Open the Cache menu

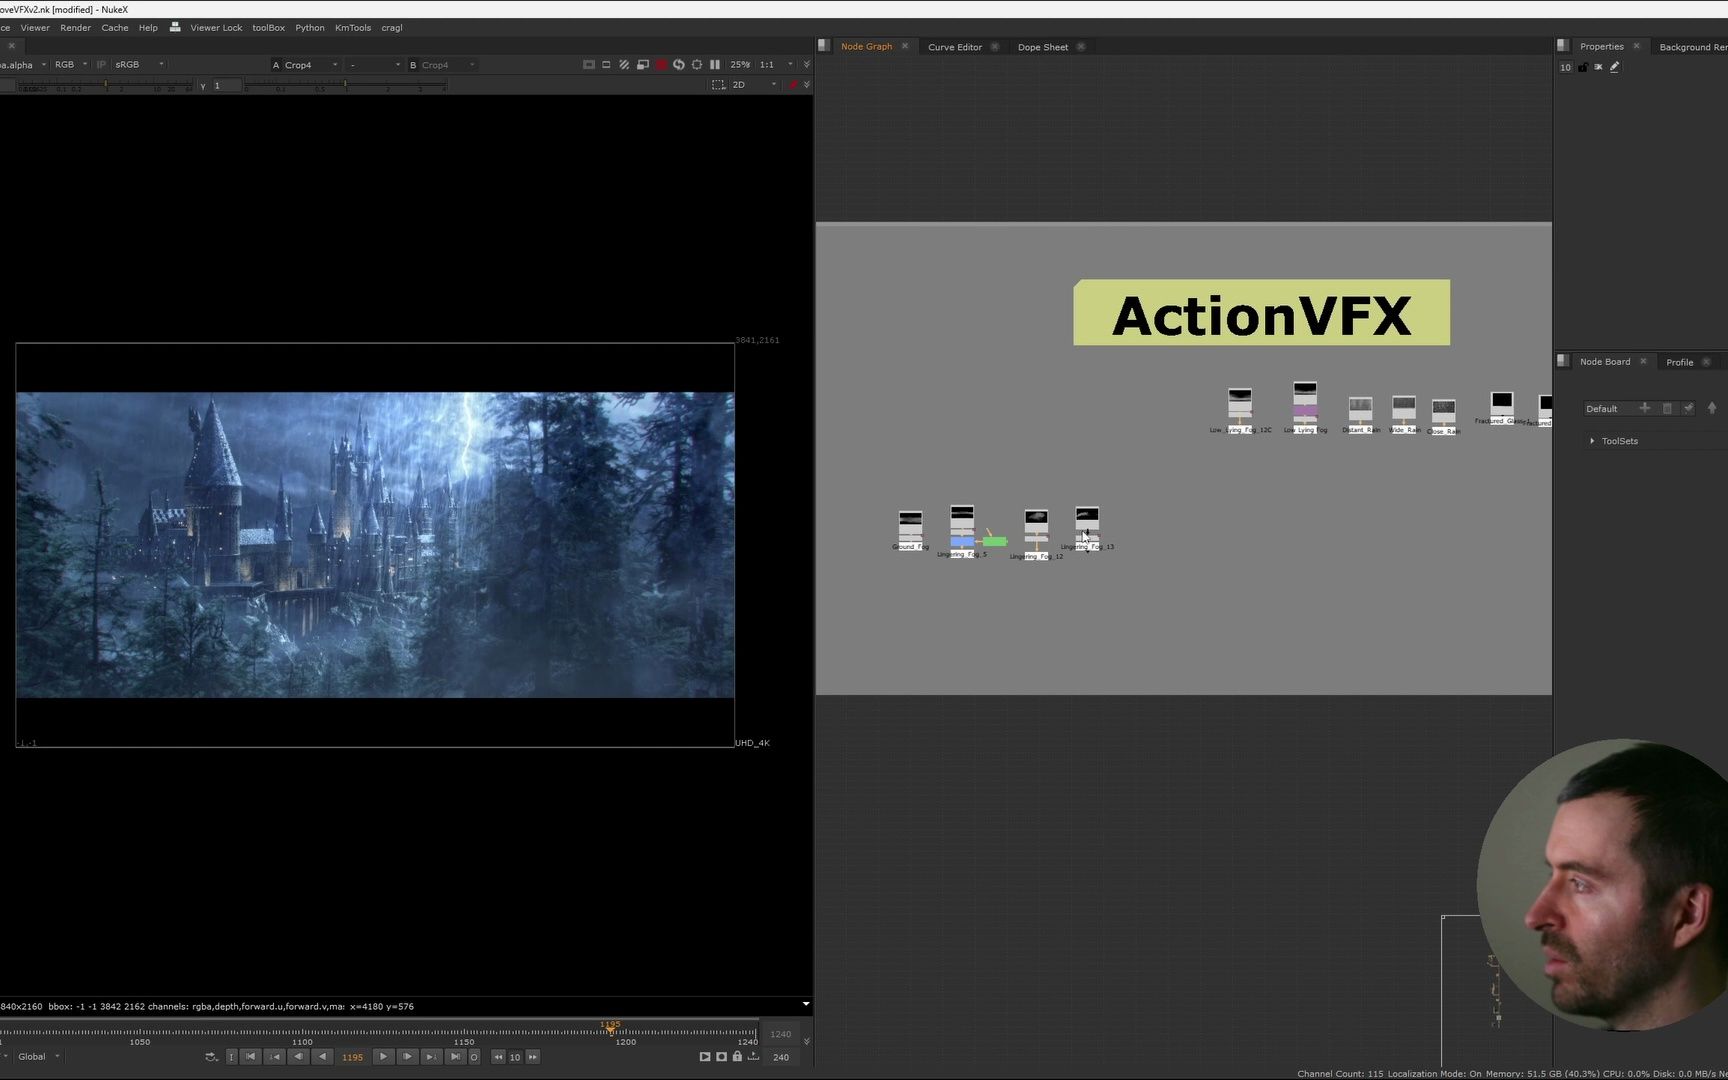pos(115,28)
